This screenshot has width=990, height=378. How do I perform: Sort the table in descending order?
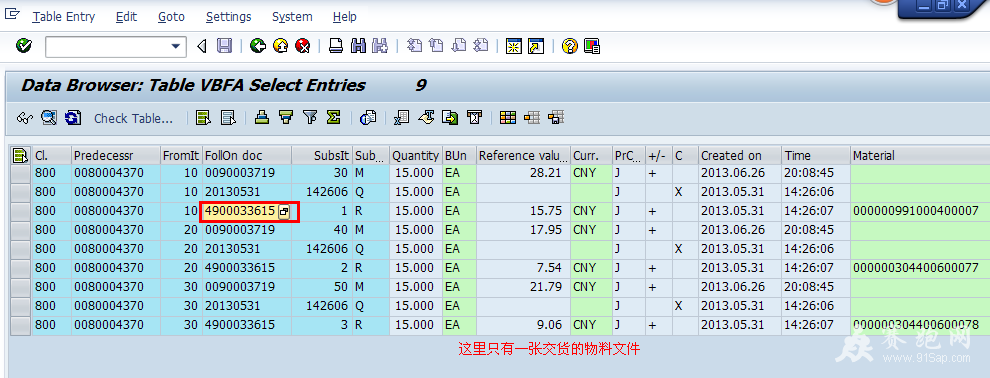[286, 117]
